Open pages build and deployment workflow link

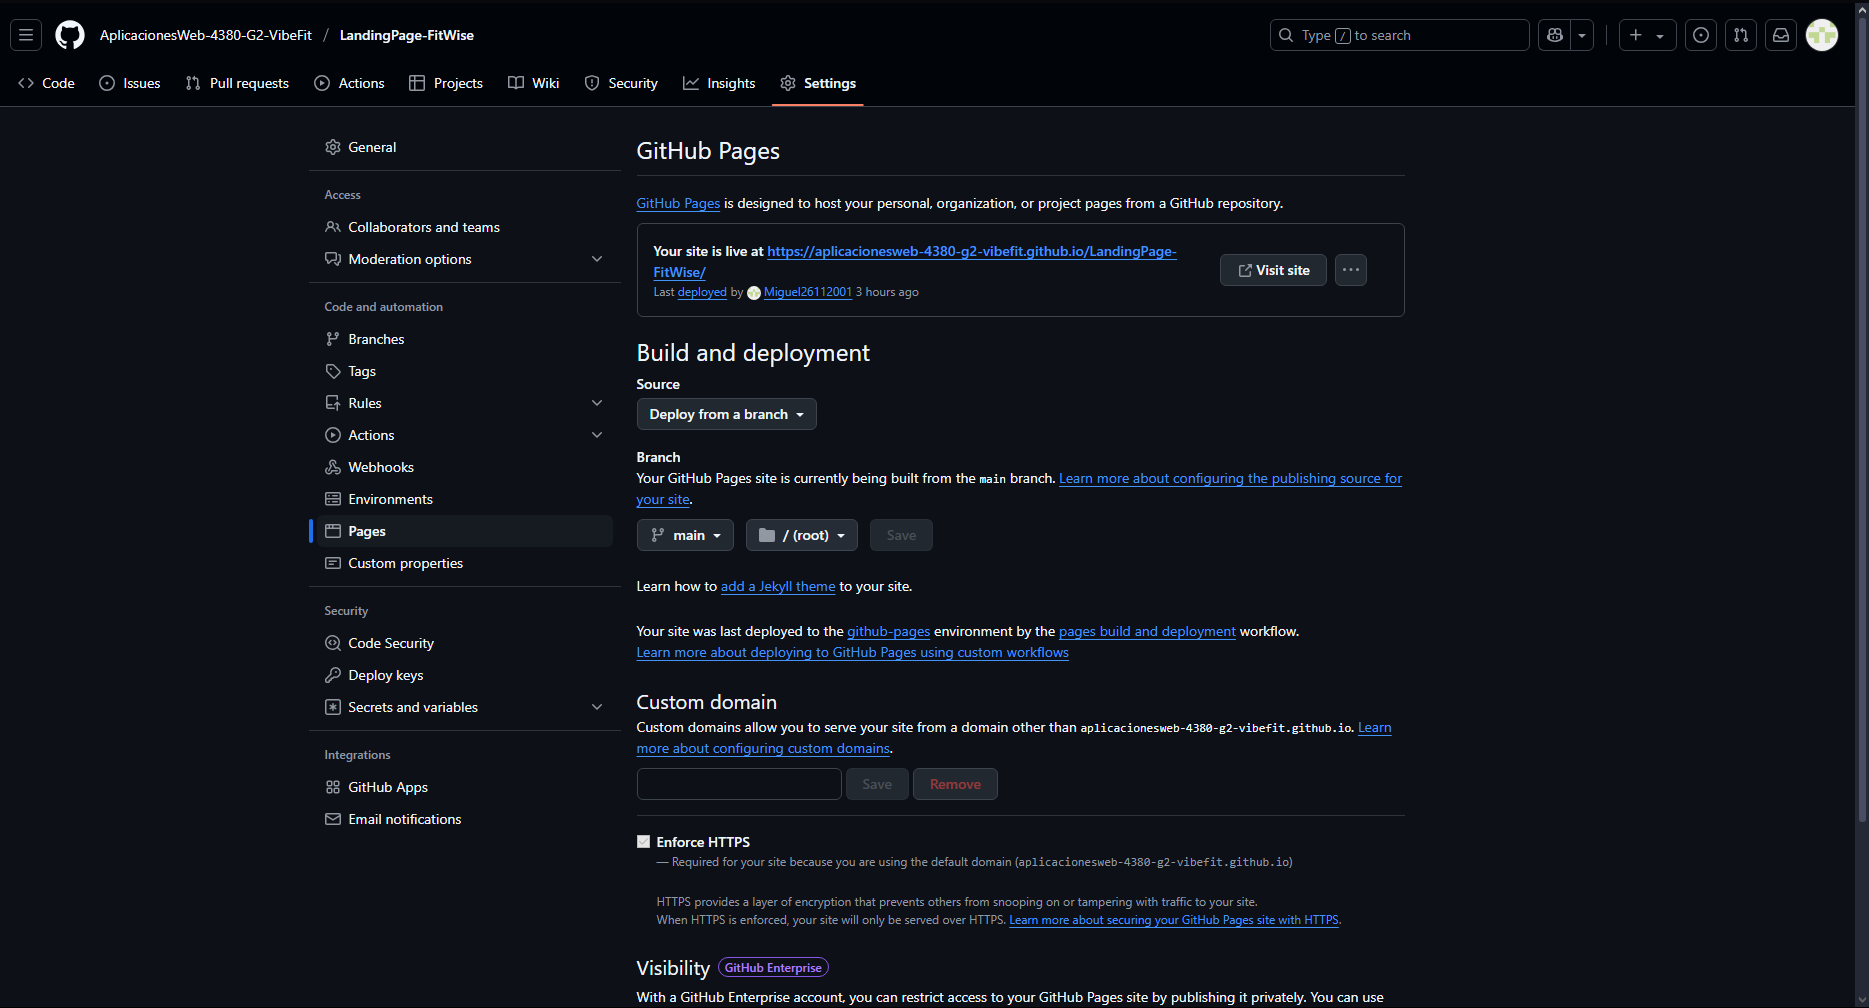[1147, 631]
